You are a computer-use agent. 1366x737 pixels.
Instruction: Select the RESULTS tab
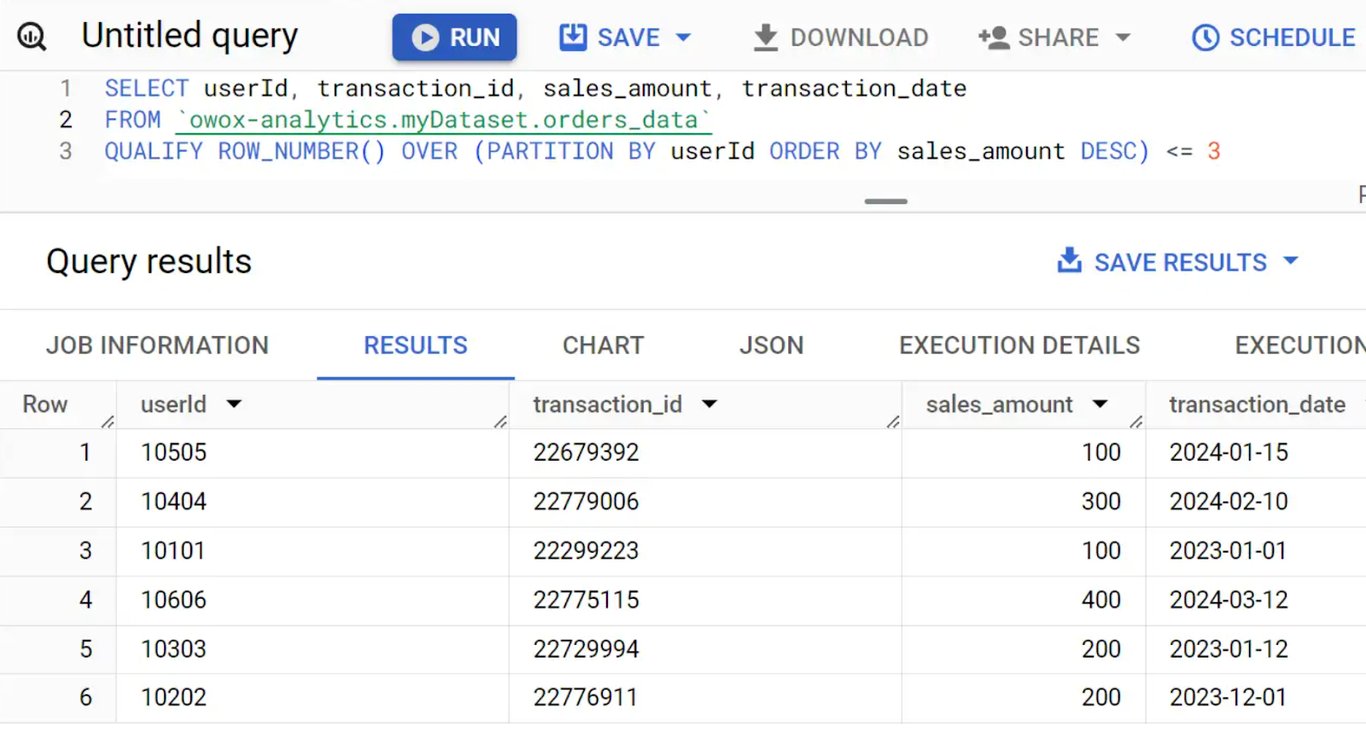416,345
